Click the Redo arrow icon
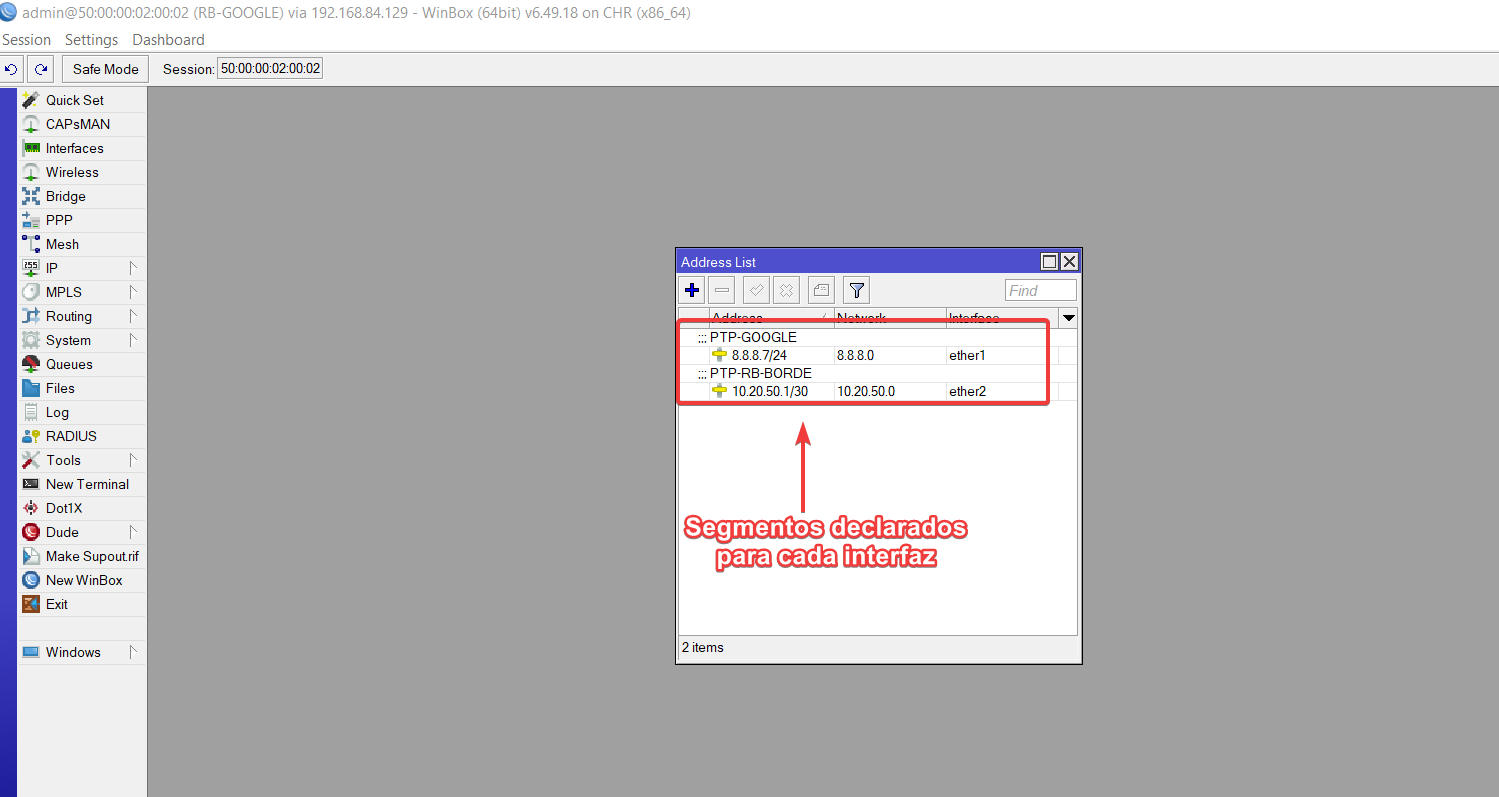Image resolution: width=1499 pixels, height=797 pixels. point(41,69)
